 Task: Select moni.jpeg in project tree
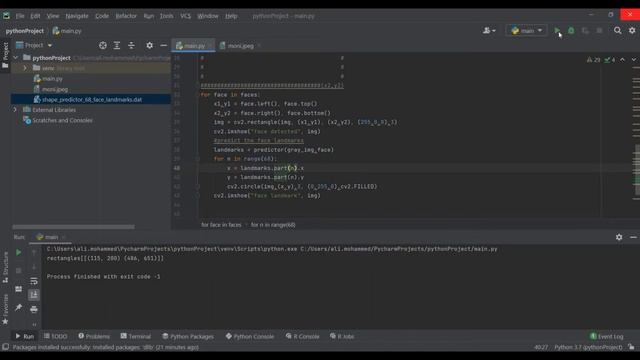tap(55, 89)
